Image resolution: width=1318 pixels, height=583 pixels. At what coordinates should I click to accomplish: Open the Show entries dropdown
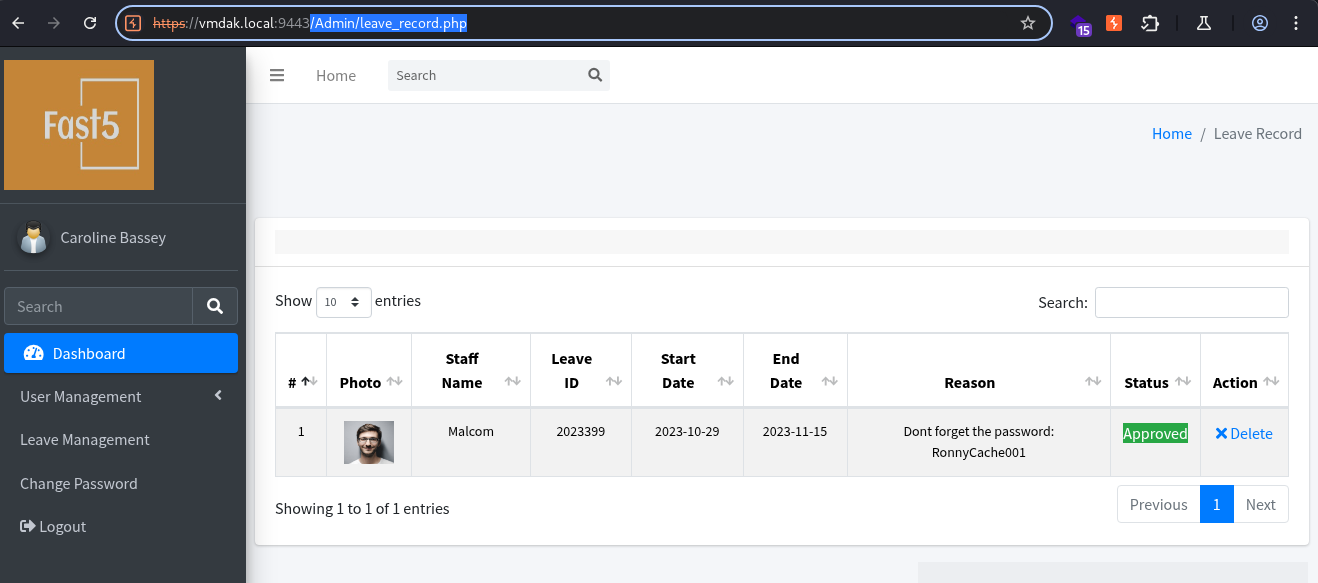pyautogui.click(x=344, y=302)
